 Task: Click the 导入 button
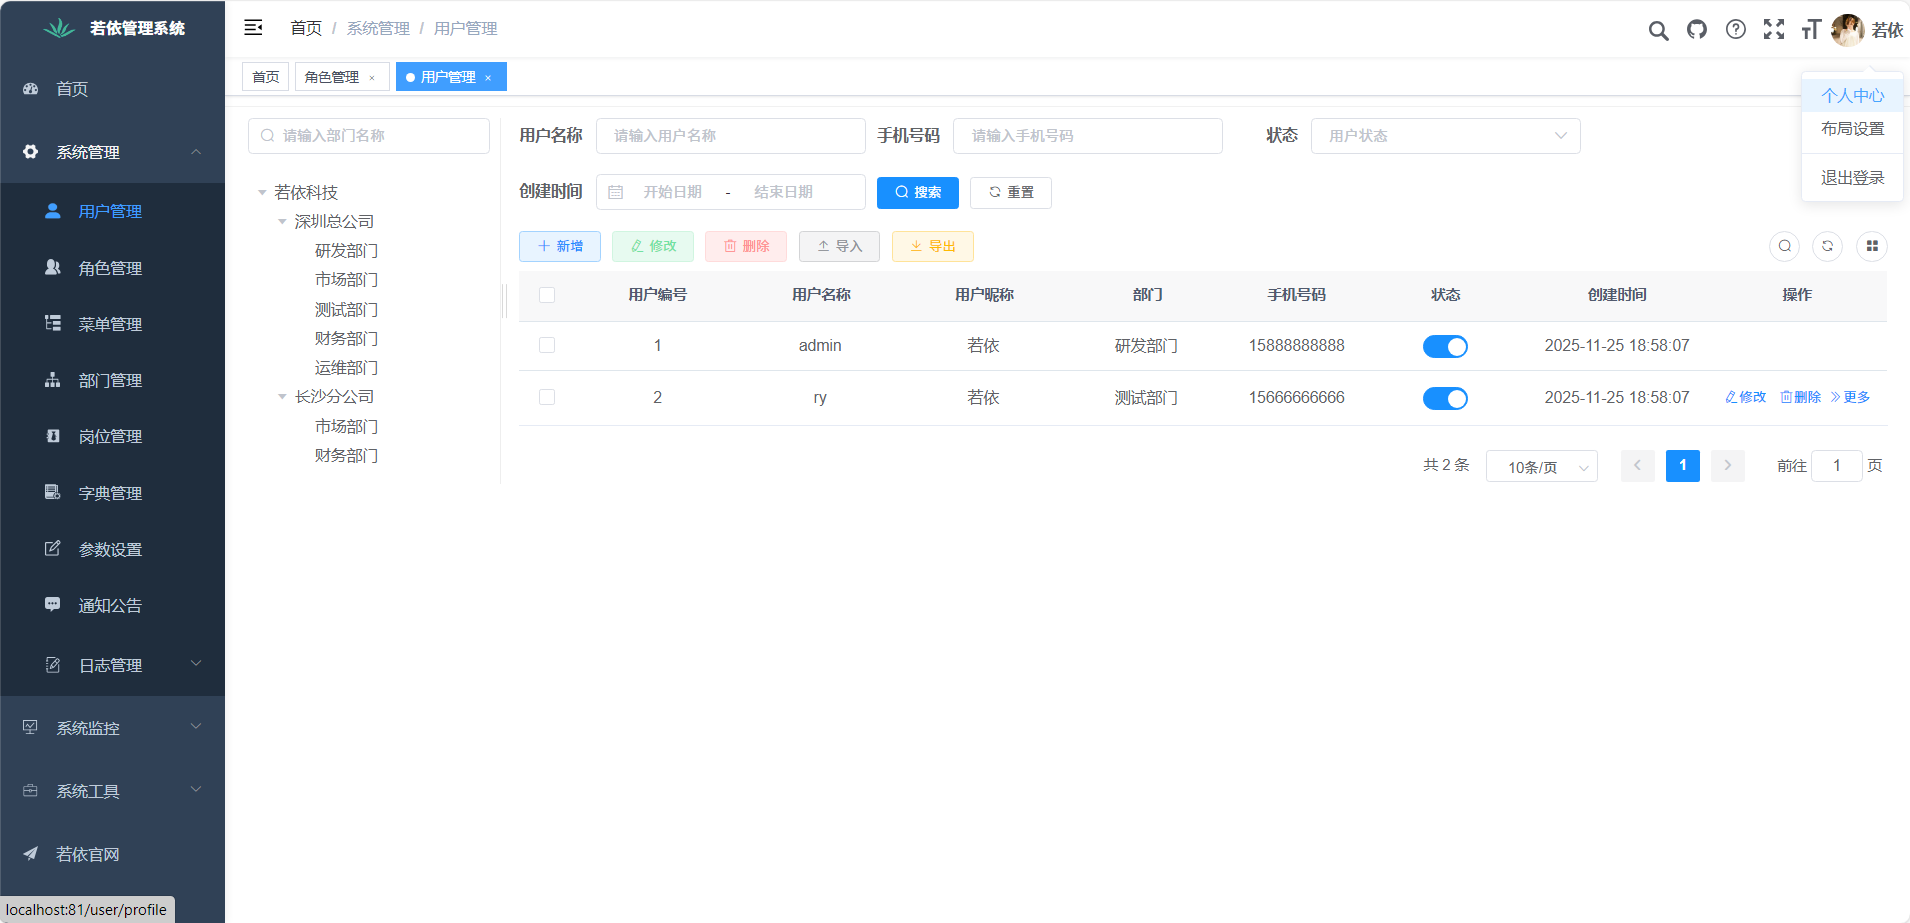point(839,246)
